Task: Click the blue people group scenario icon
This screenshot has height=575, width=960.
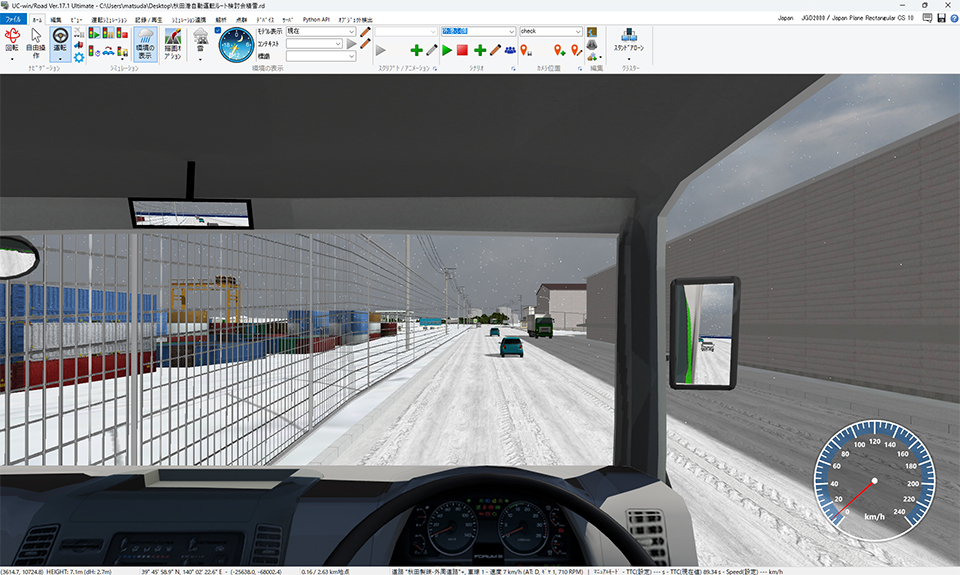Action: (x=510, y=50)
